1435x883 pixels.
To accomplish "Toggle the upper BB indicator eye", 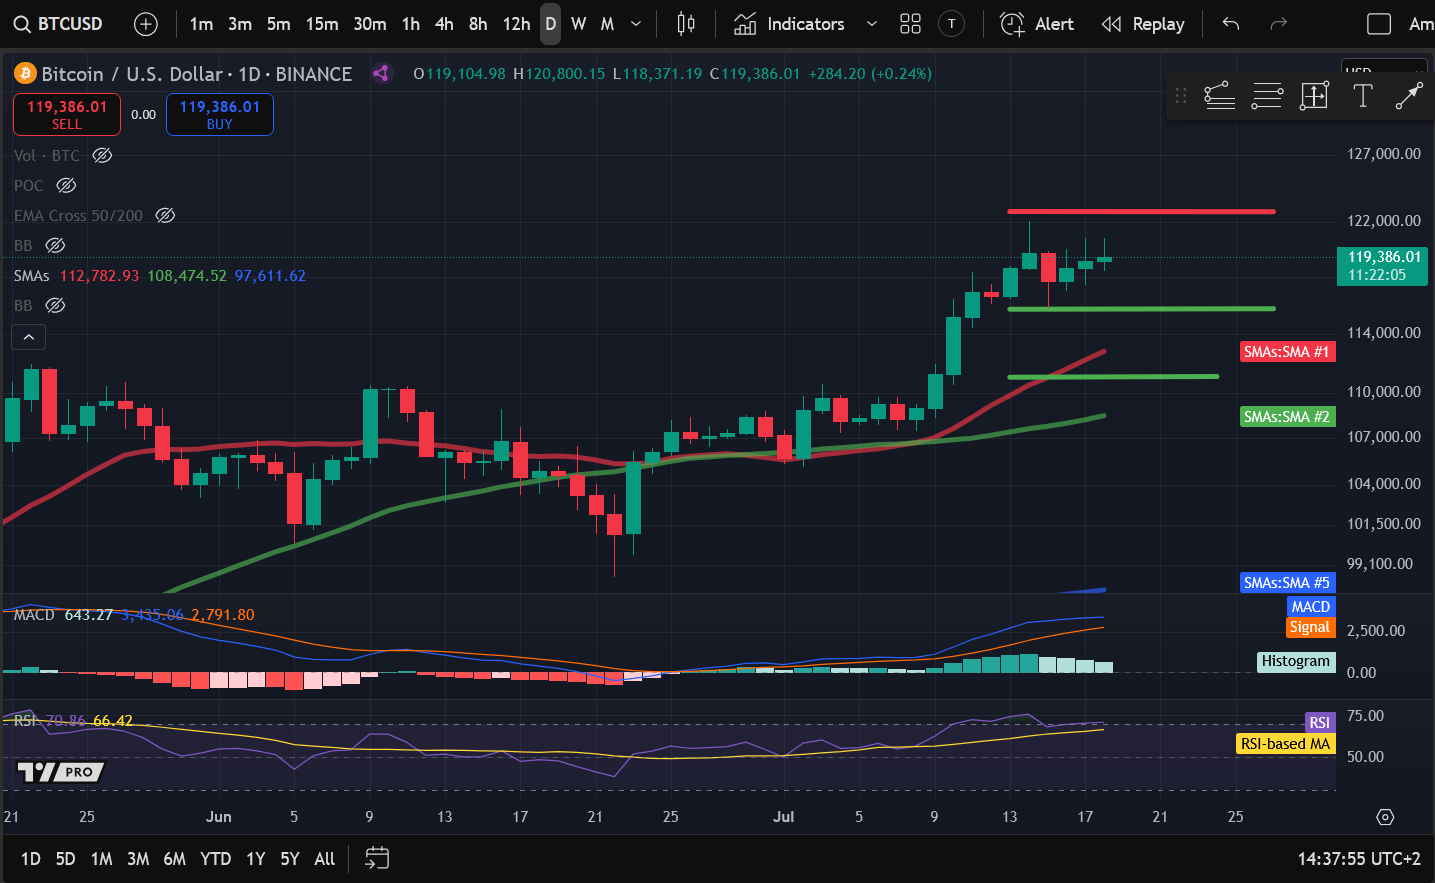I will coord(55,245).
